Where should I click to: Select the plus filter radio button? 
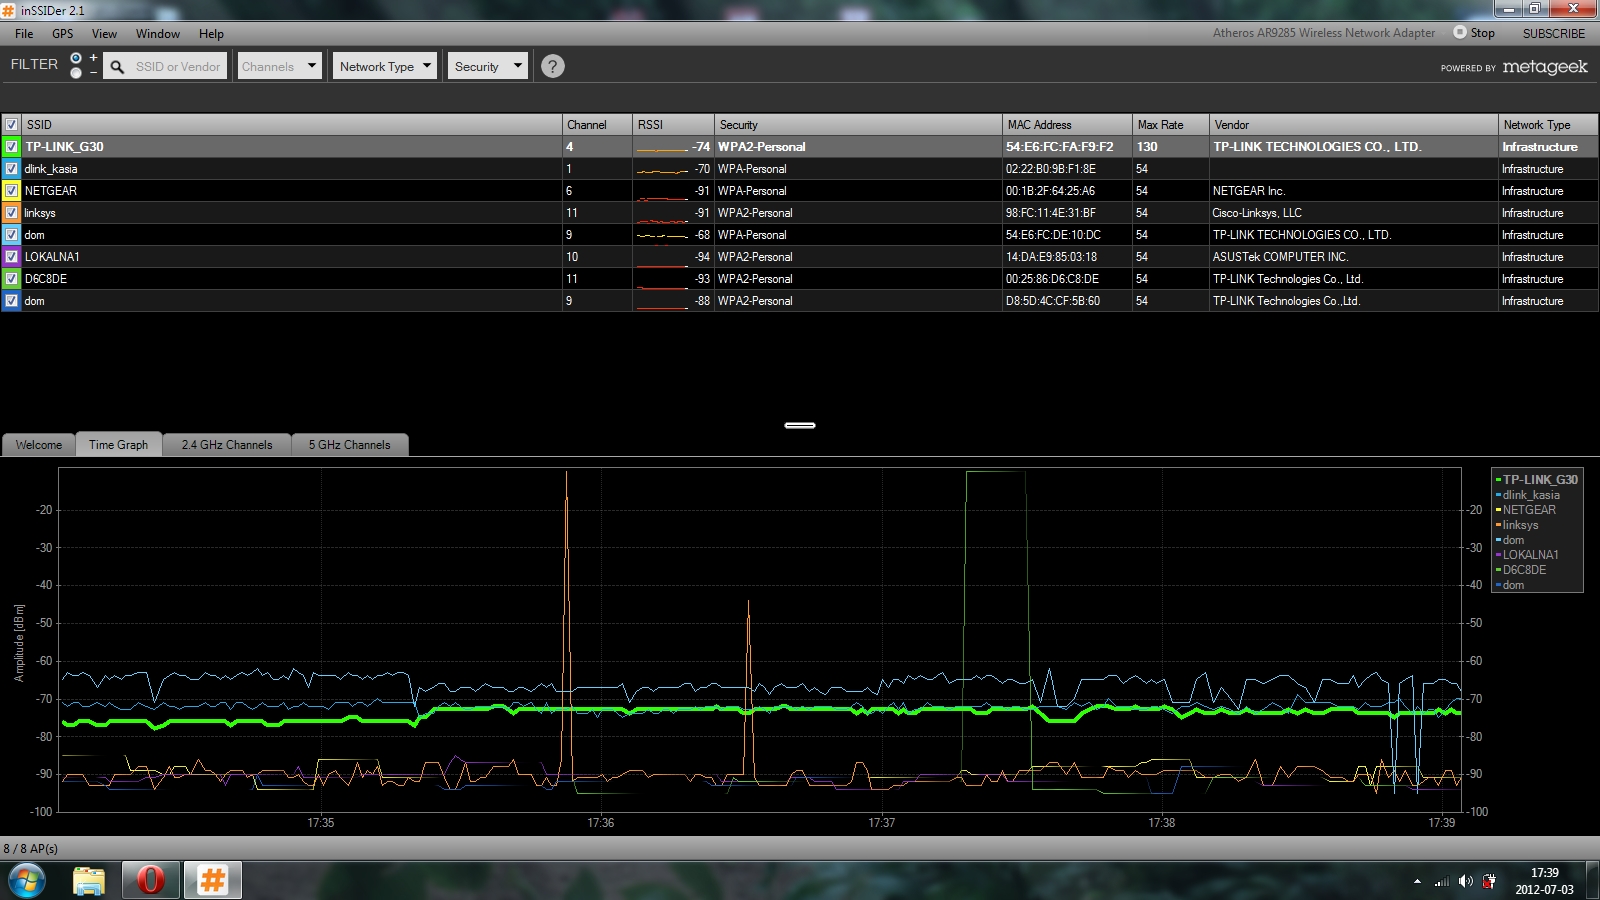point(76,58)
